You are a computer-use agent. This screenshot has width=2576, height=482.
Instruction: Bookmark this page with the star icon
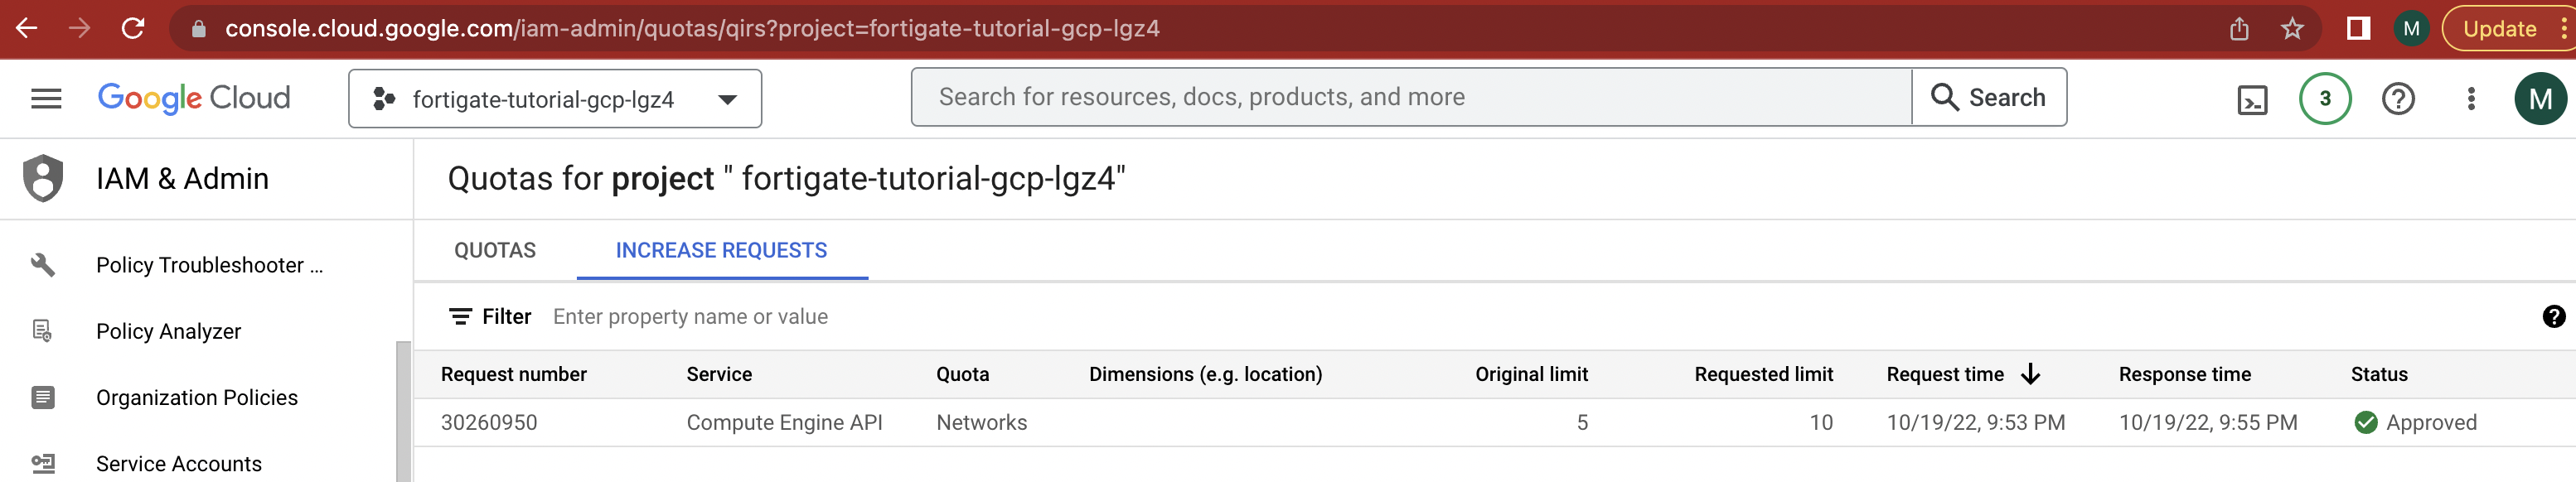2291,28
